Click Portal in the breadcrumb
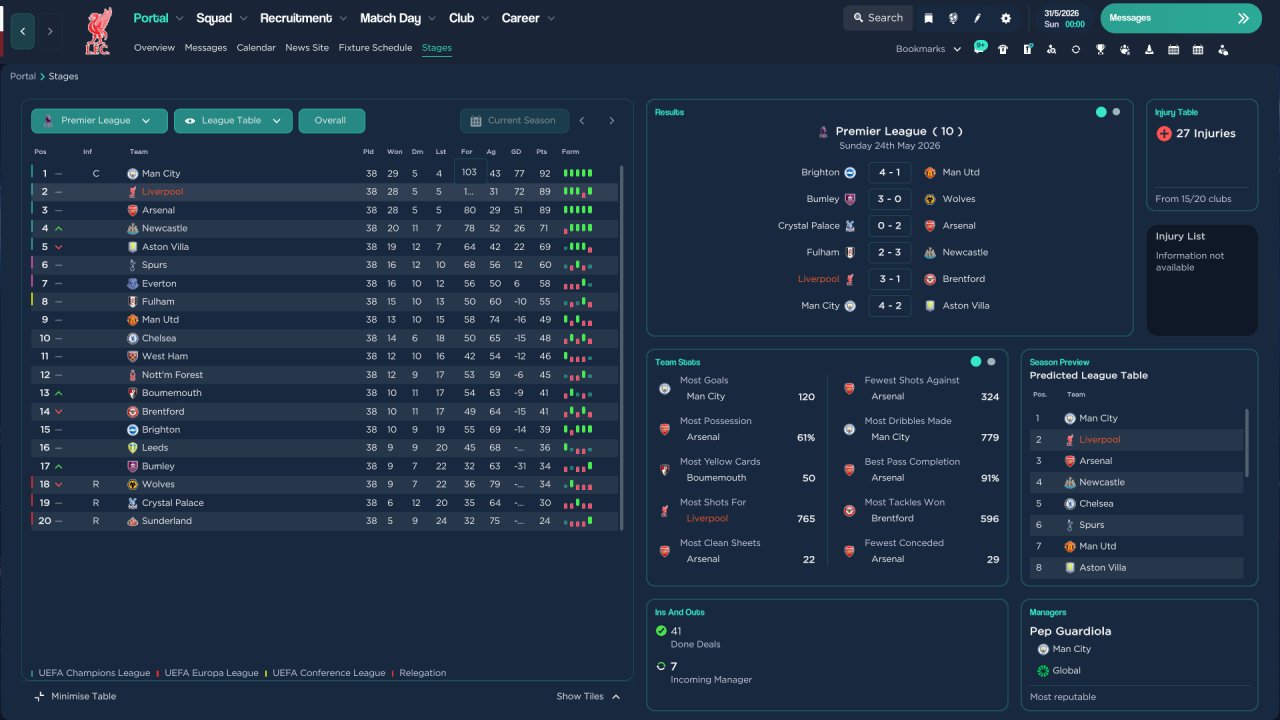This screenshot has width=1280, height=720. [x=23, y=77]
